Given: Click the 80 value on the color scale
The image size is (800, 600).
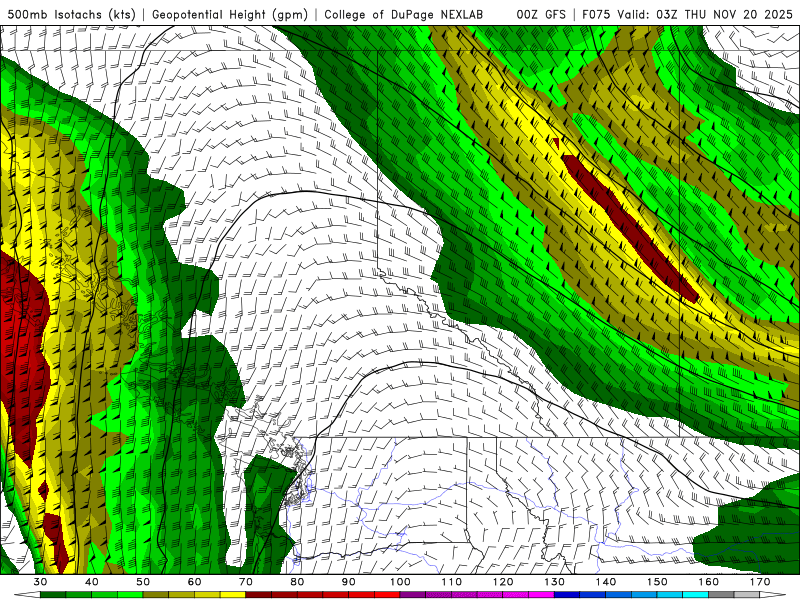Looking at the screenshot, I should coord(297,582).
